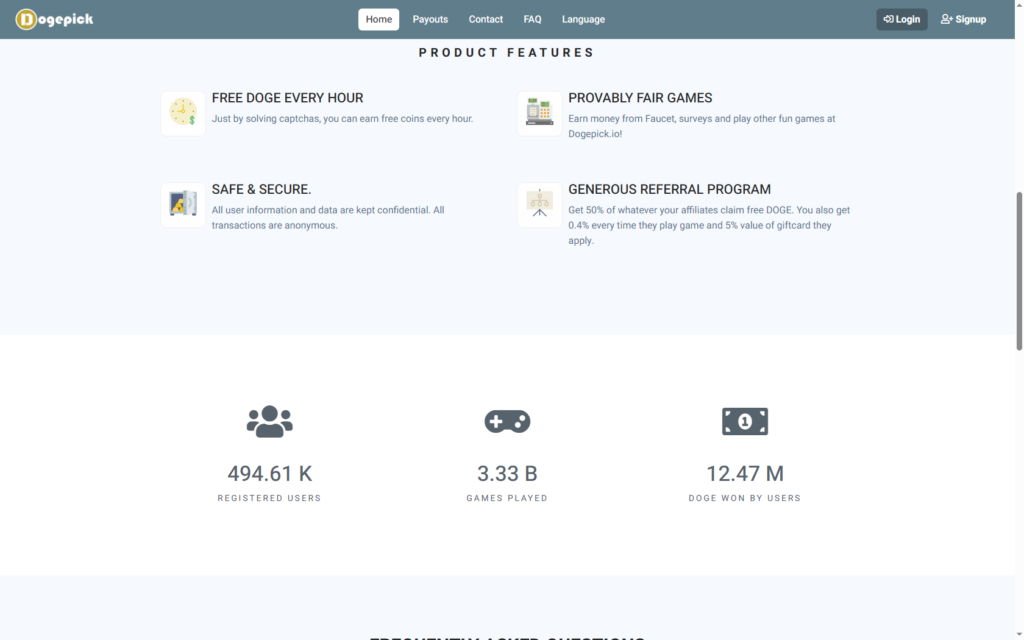
Task: Click the 494.61 K registered users figure
Action: point(270,473)
